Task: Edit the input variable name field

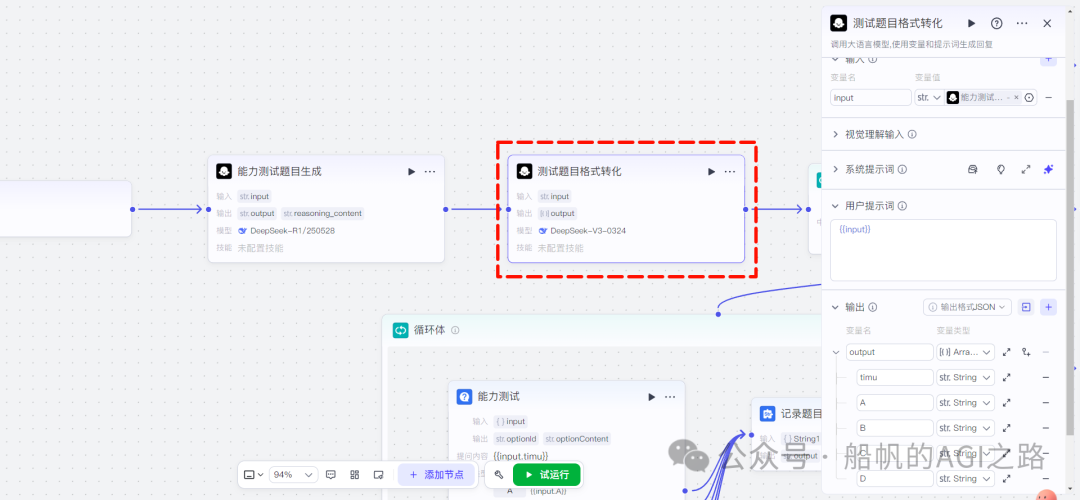Action: tap(871, 98)
